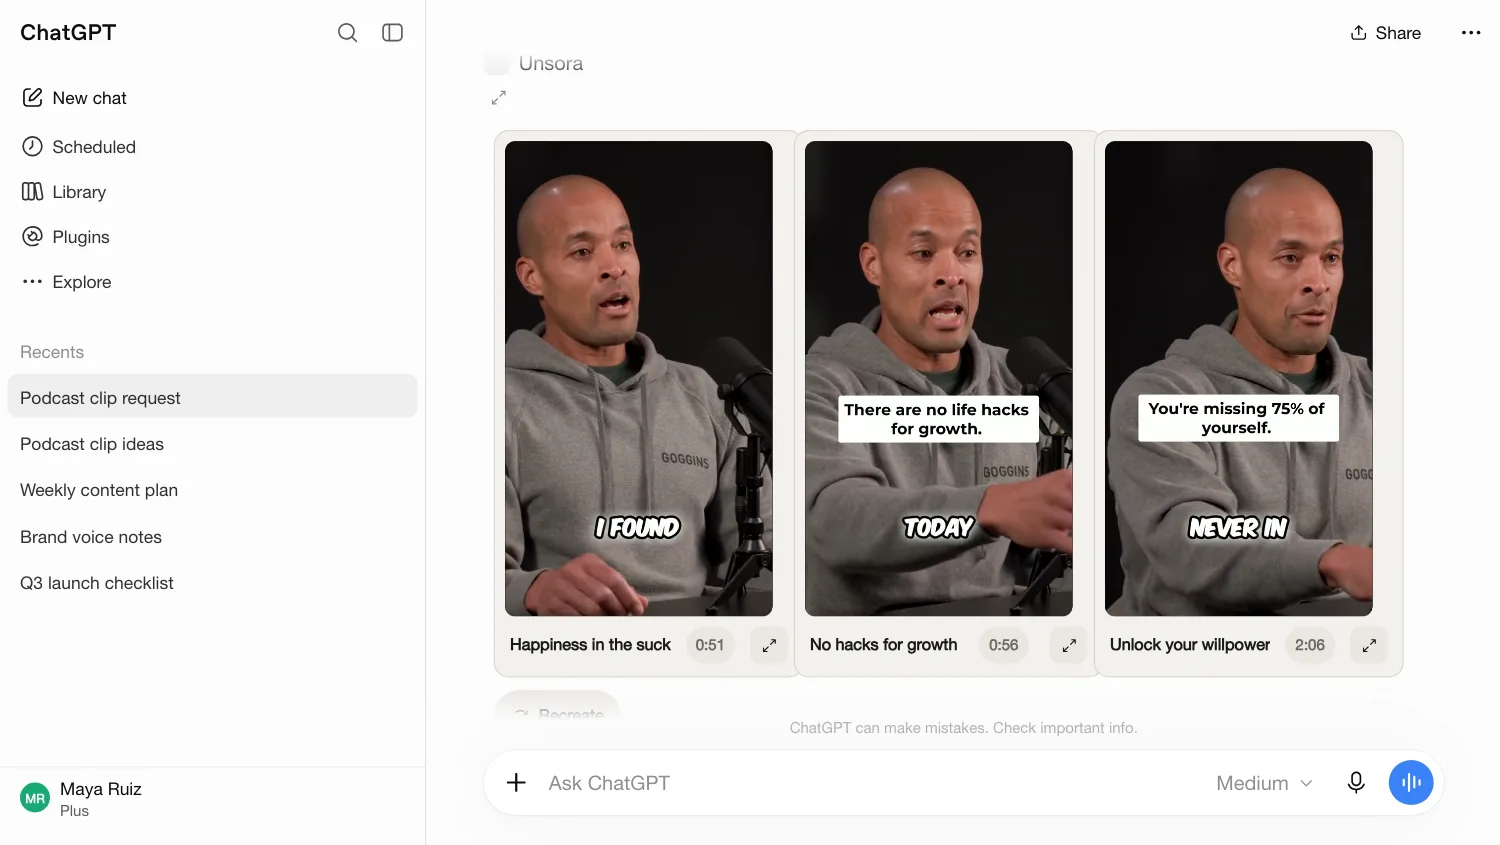
Task: Open the Happiness in the suck video thumbnail
Action: point(639,378)
